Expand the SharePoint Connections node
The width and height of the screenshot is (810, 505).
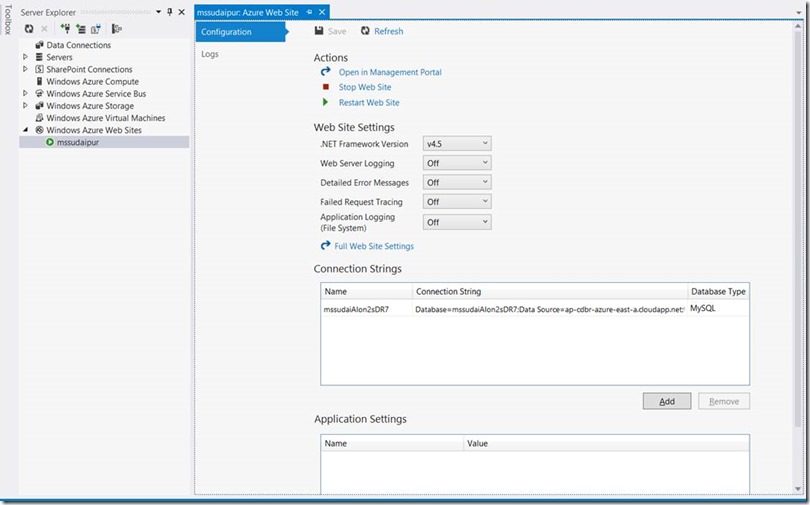[x=25, y=69]
